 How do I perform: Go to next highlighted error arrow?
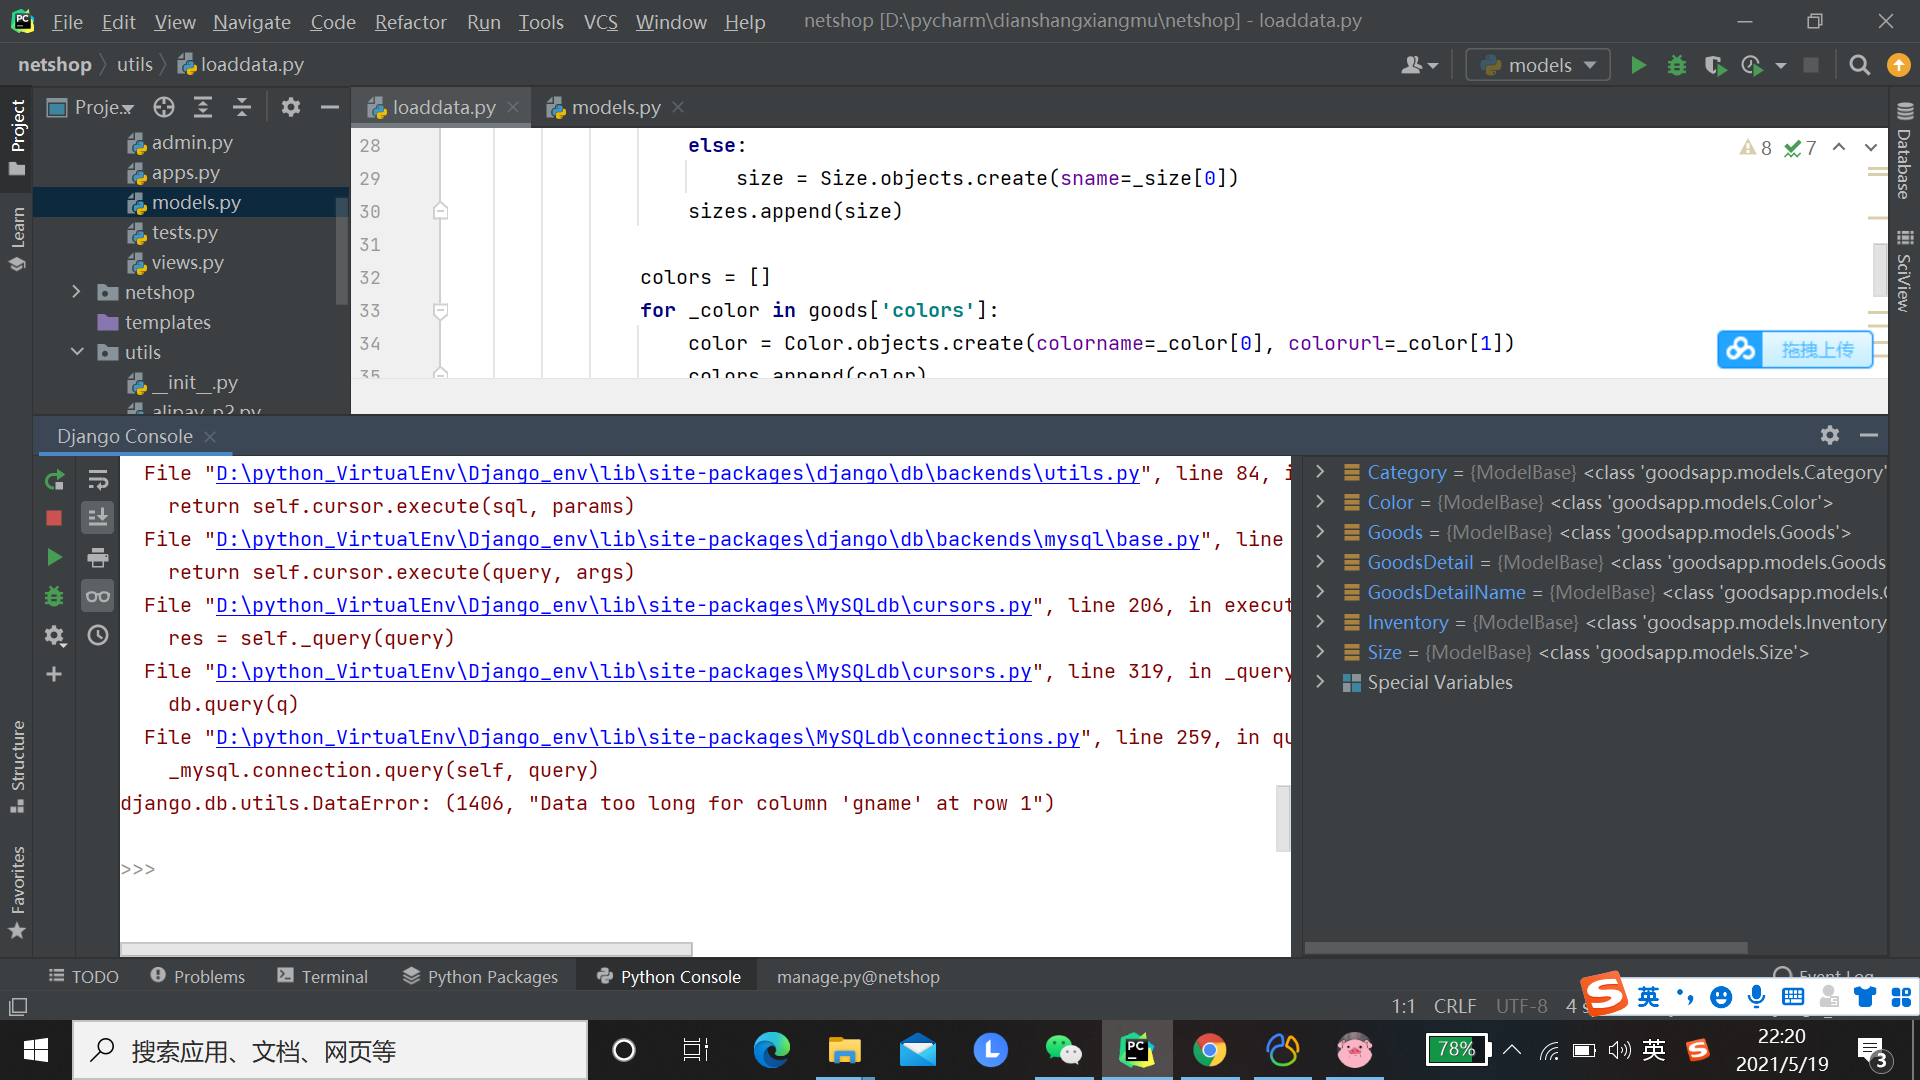tap(1870, 147)
